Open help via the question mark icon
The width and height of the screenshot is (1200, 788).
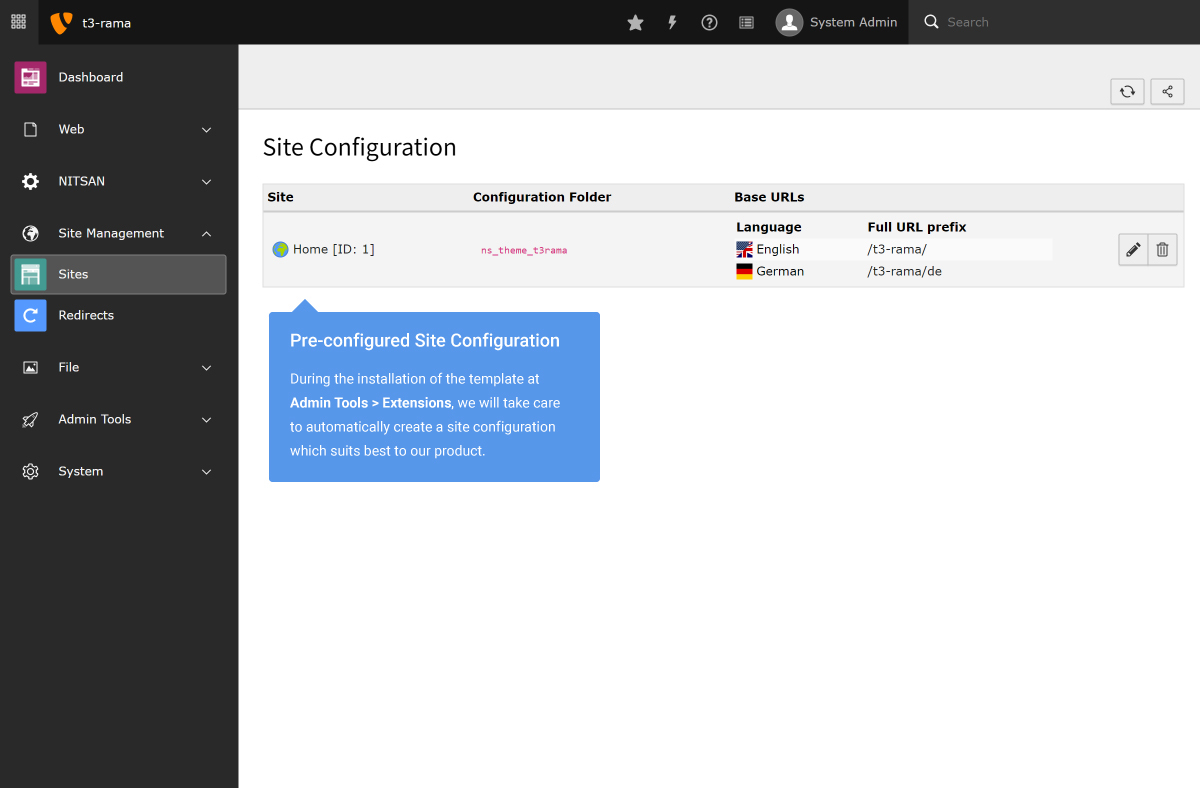tap(709, 22)
